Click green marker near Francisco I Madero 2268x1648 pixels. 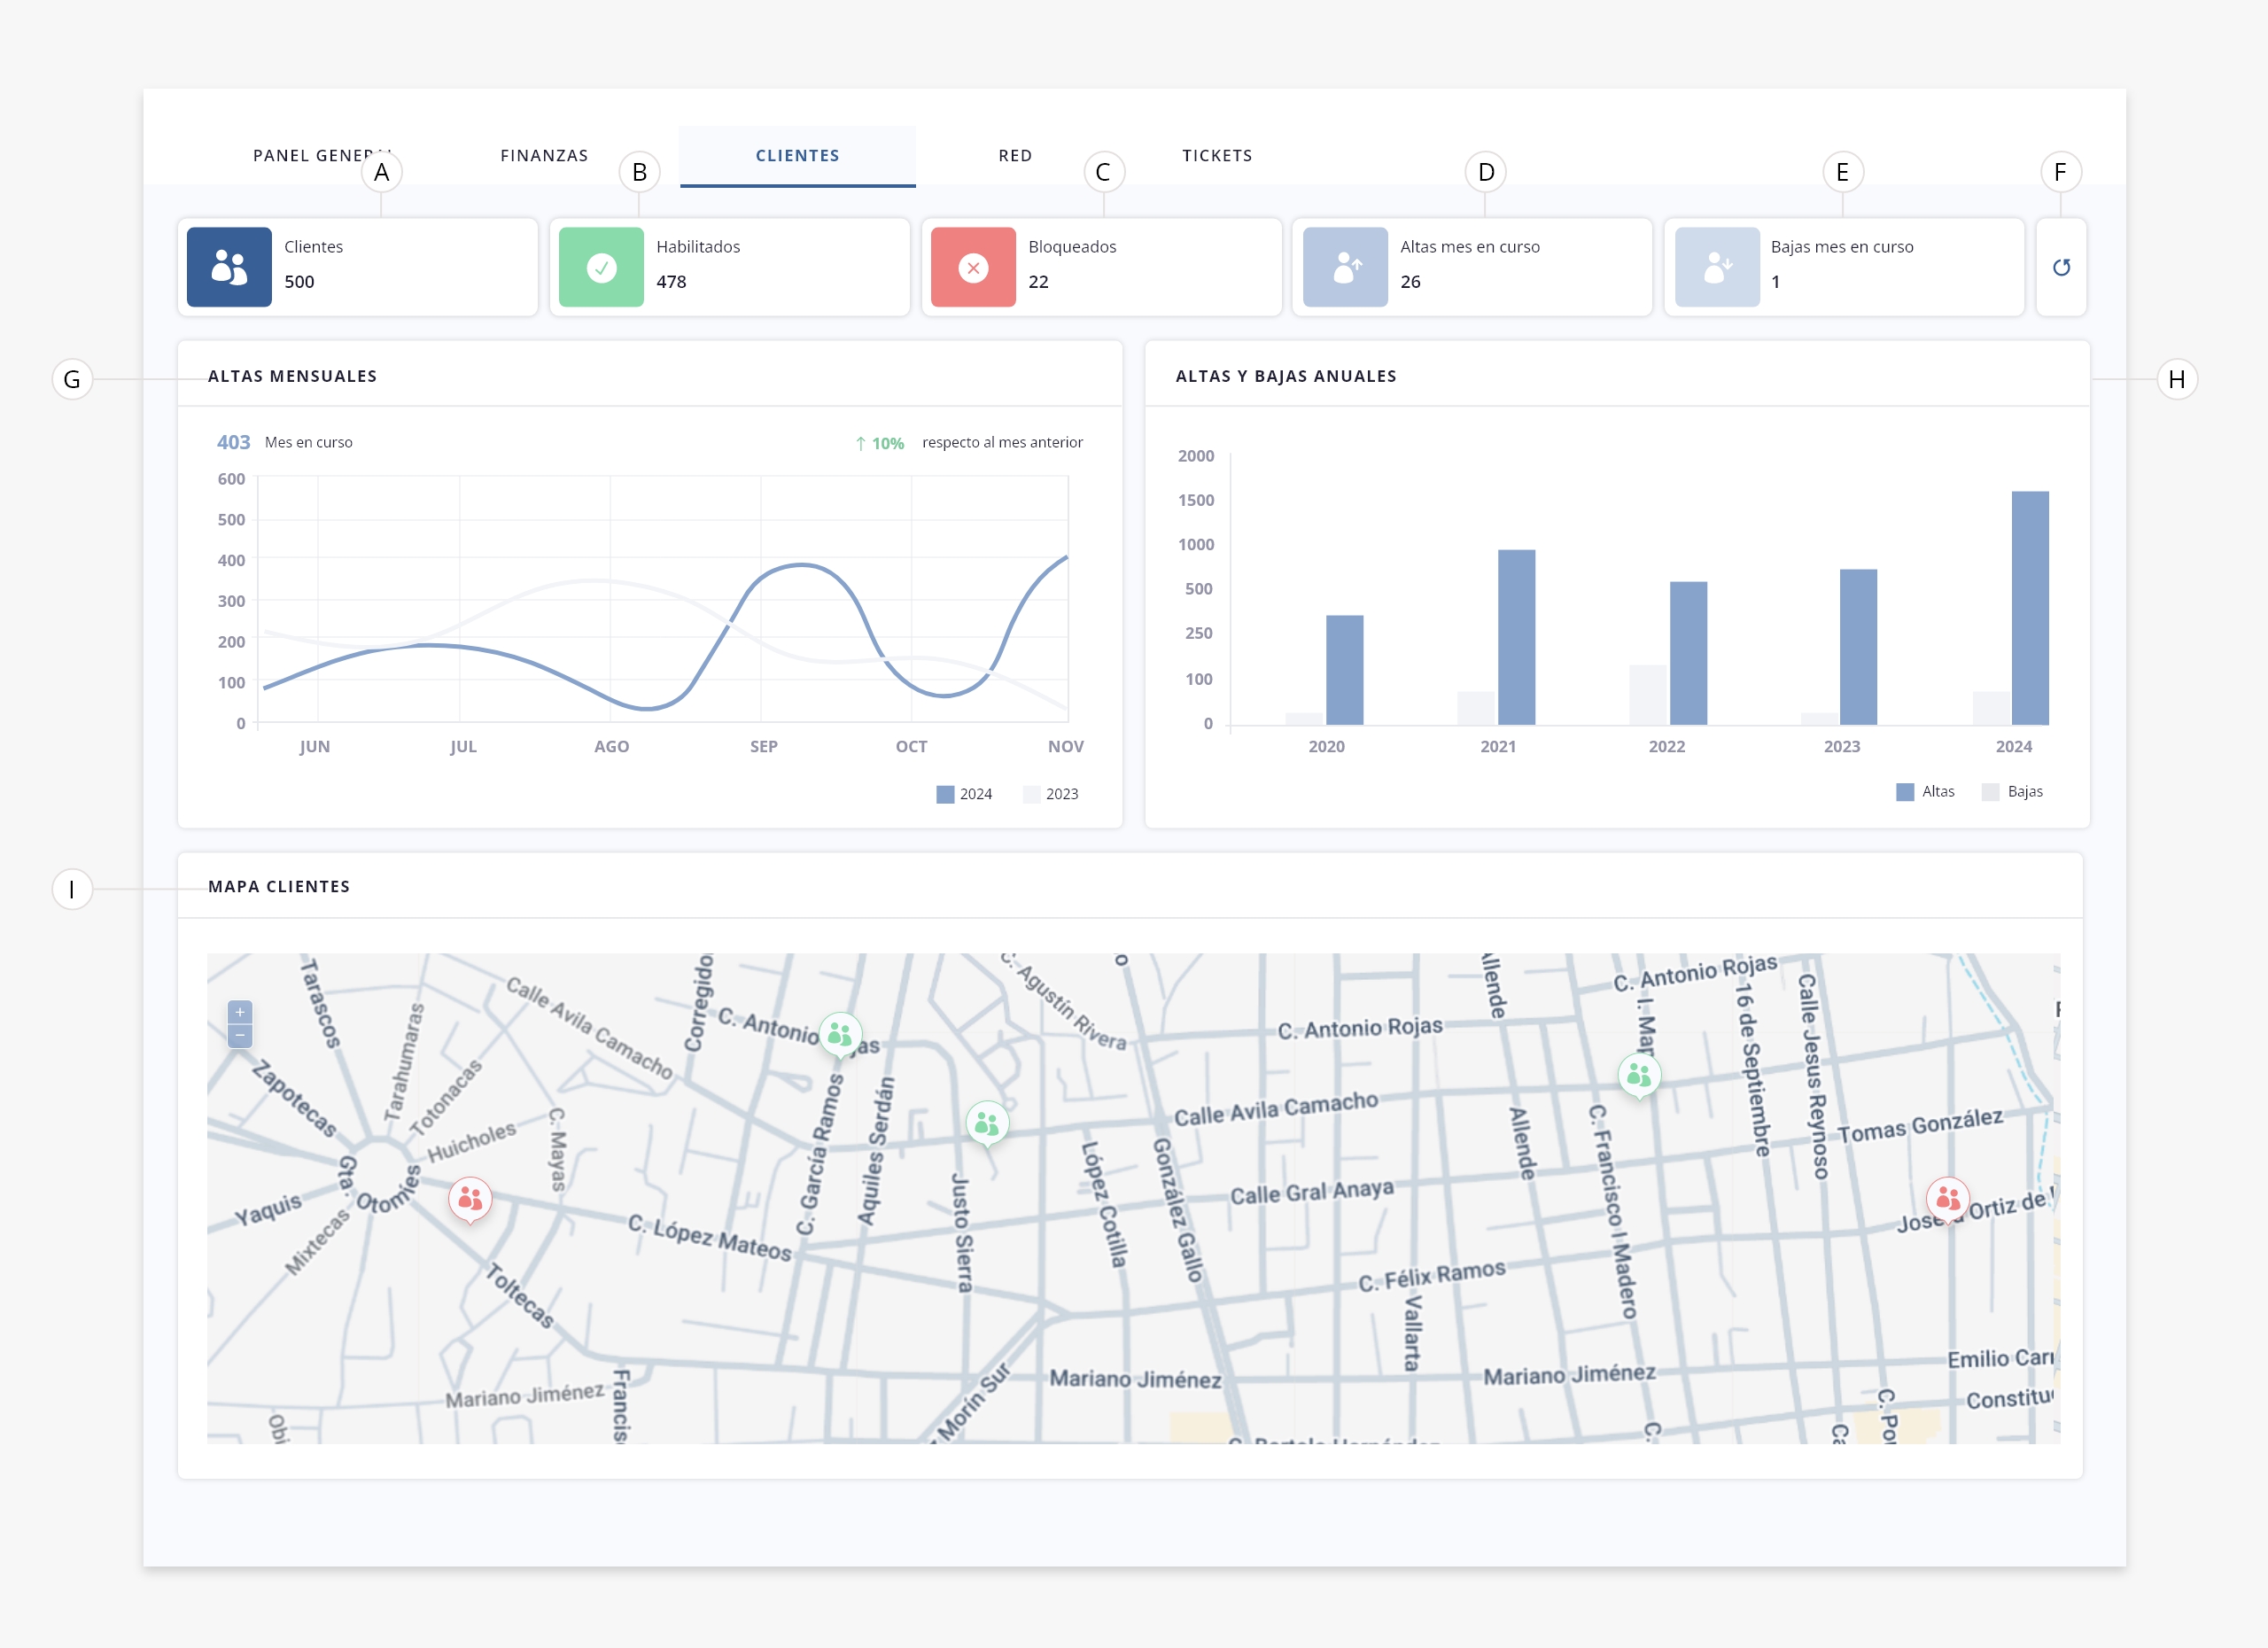point(1639,1076)
